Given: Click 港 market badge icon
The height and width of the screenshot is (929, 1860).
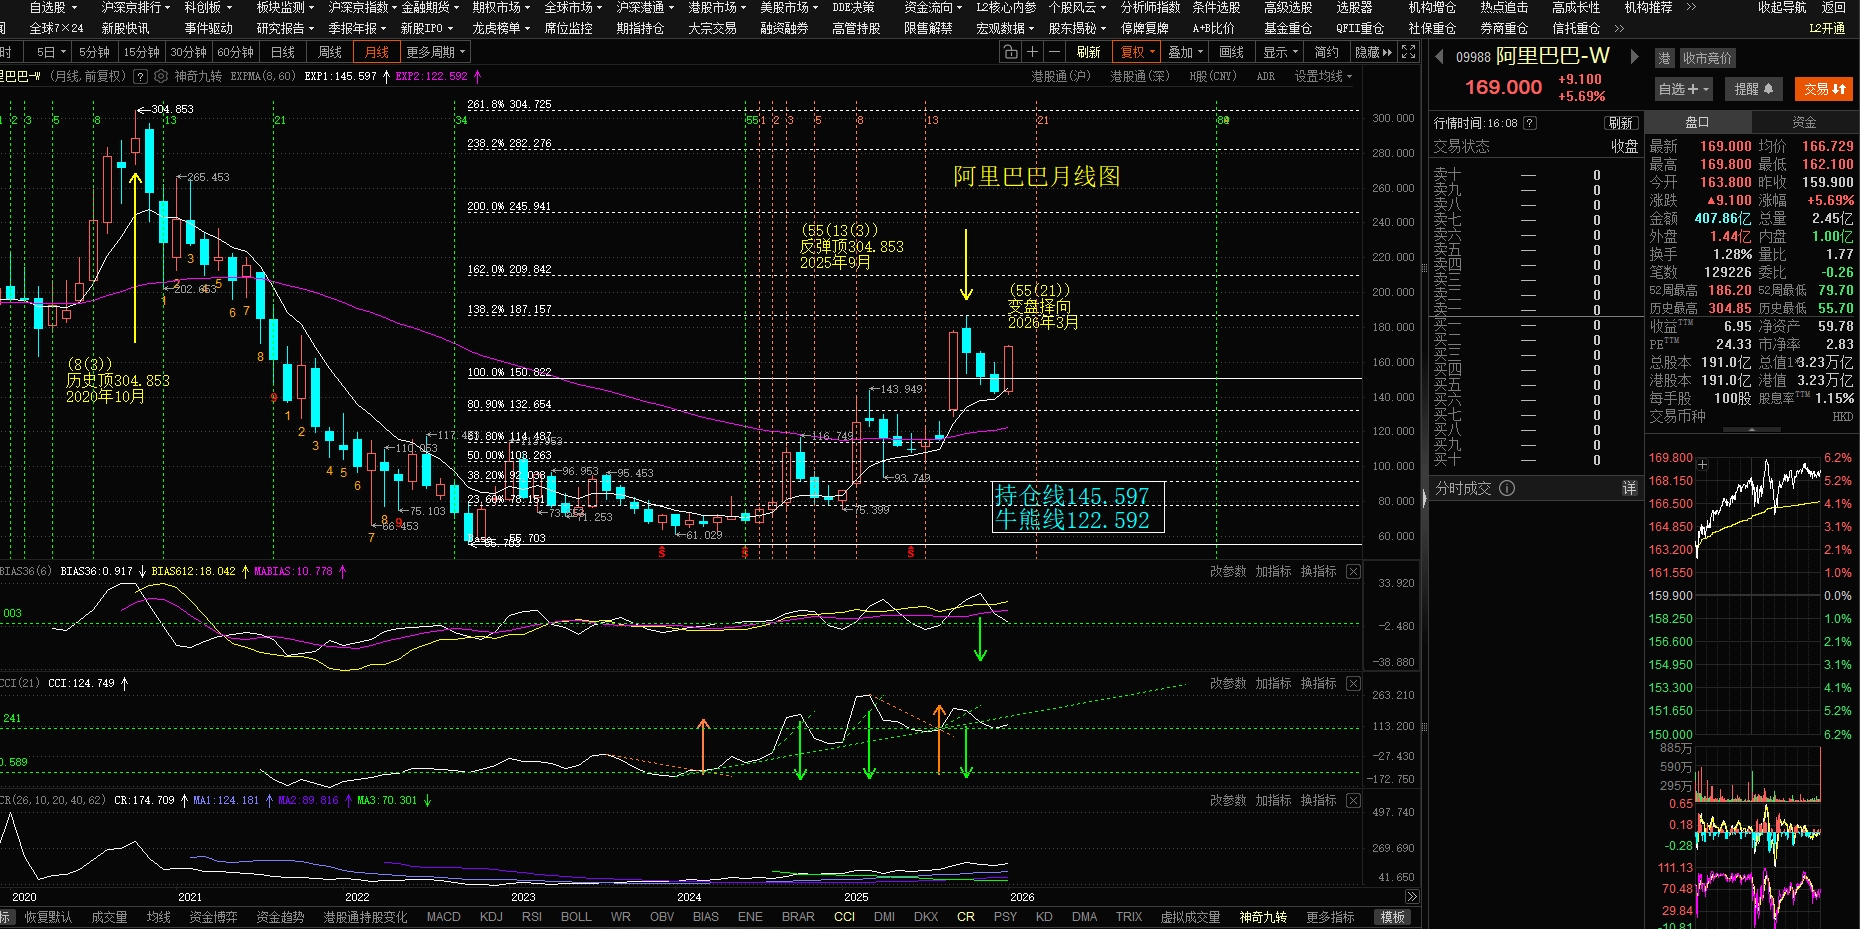Looking at the screenshot, I should coord(1664,58).
